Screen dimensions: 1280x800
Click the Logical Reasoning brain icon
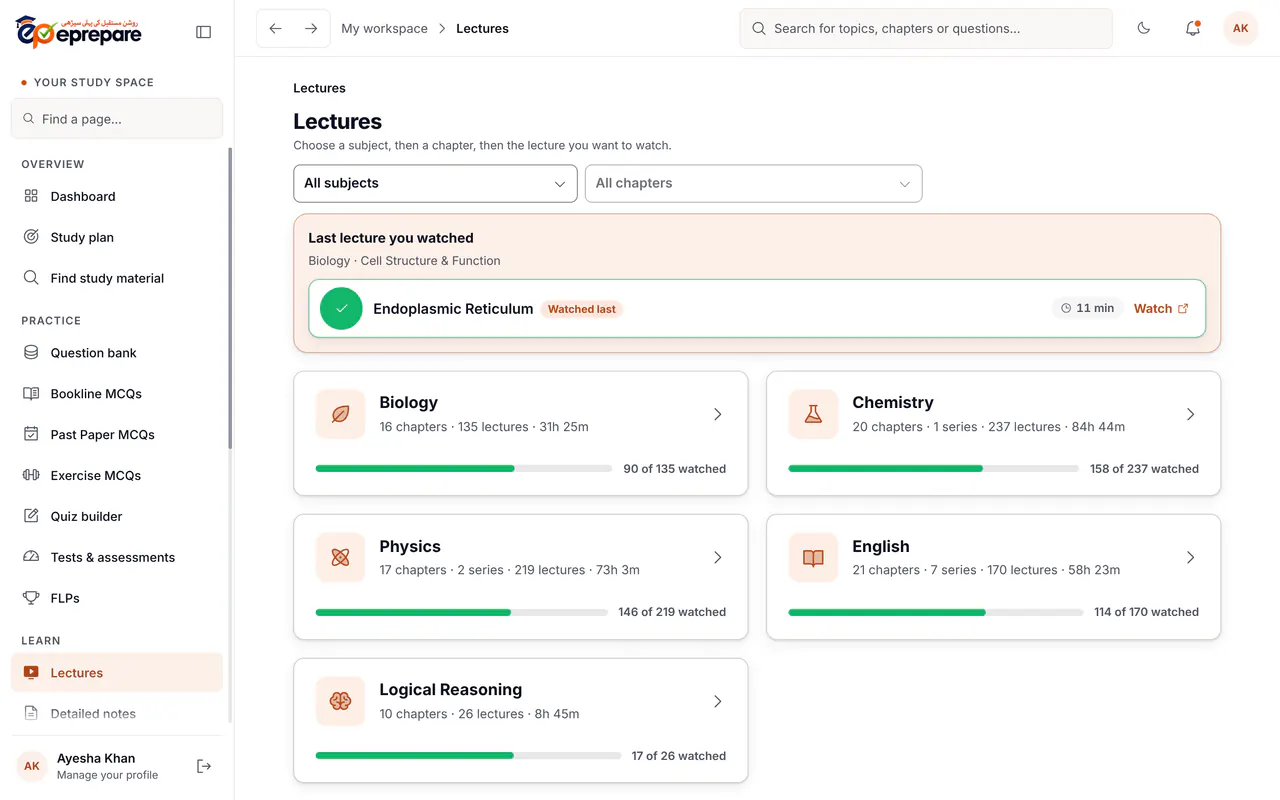(x=340, y=702)
